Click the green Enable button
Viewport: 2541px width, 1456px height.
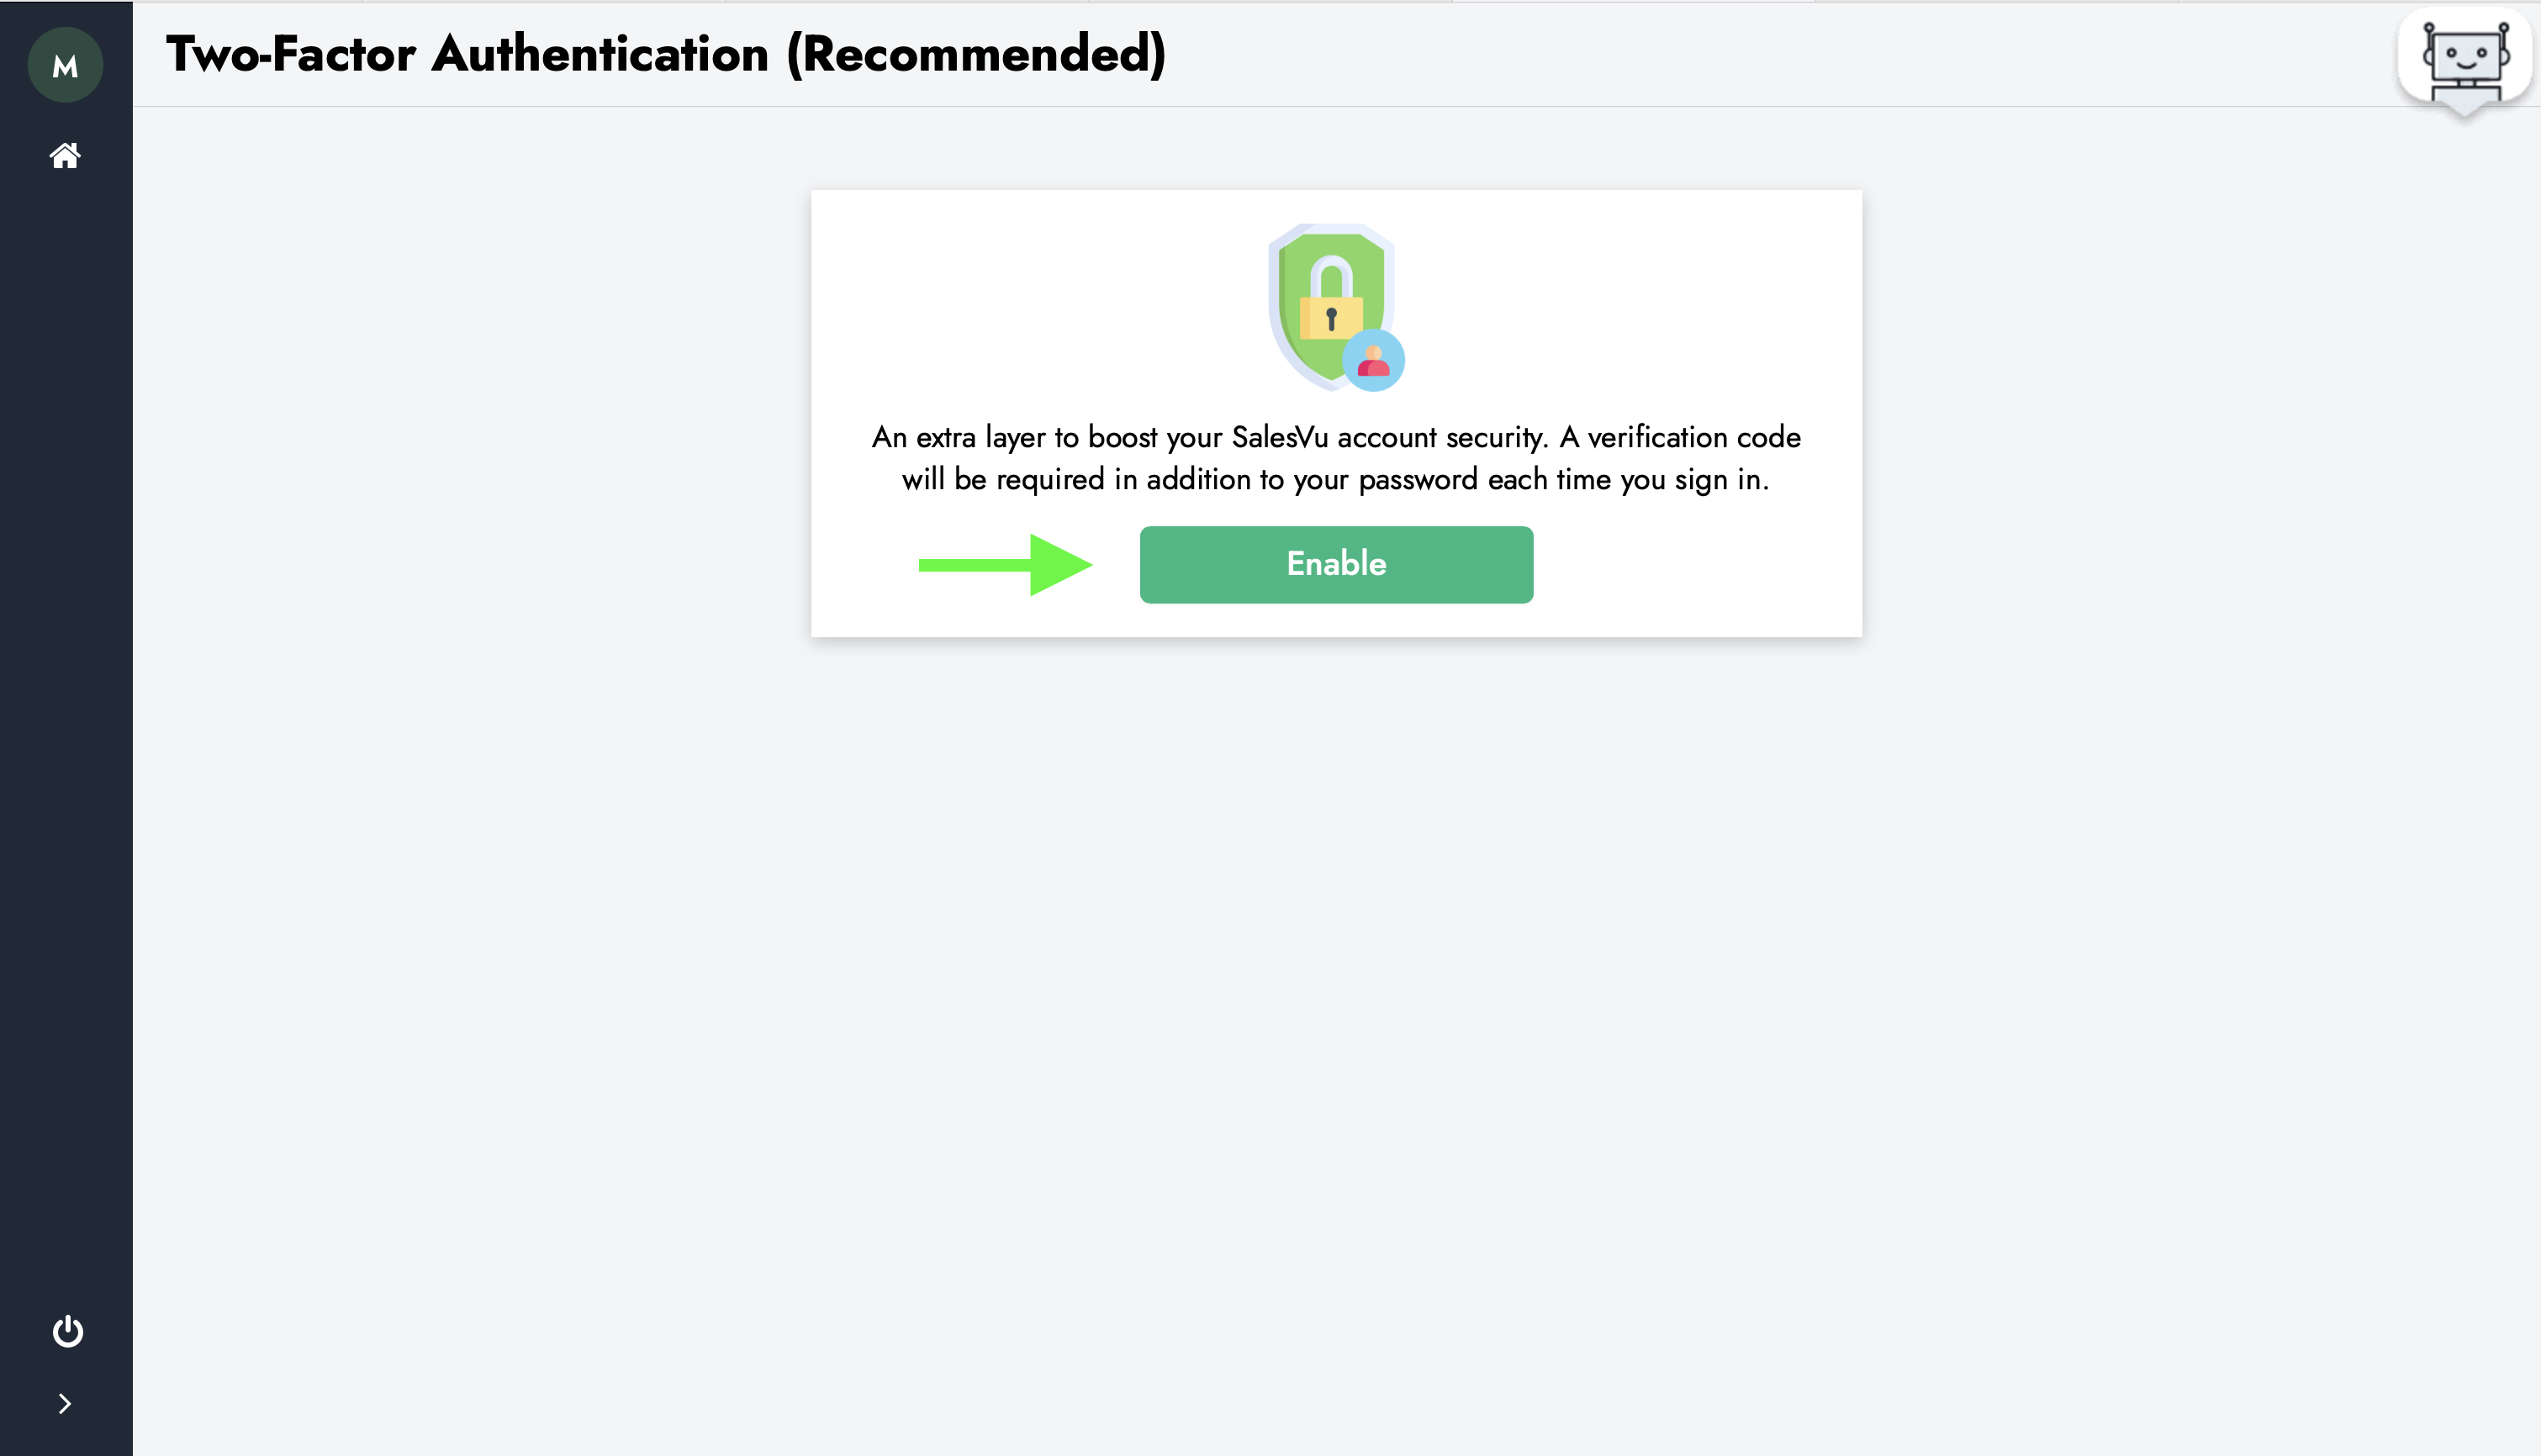tap(1336, 564)
